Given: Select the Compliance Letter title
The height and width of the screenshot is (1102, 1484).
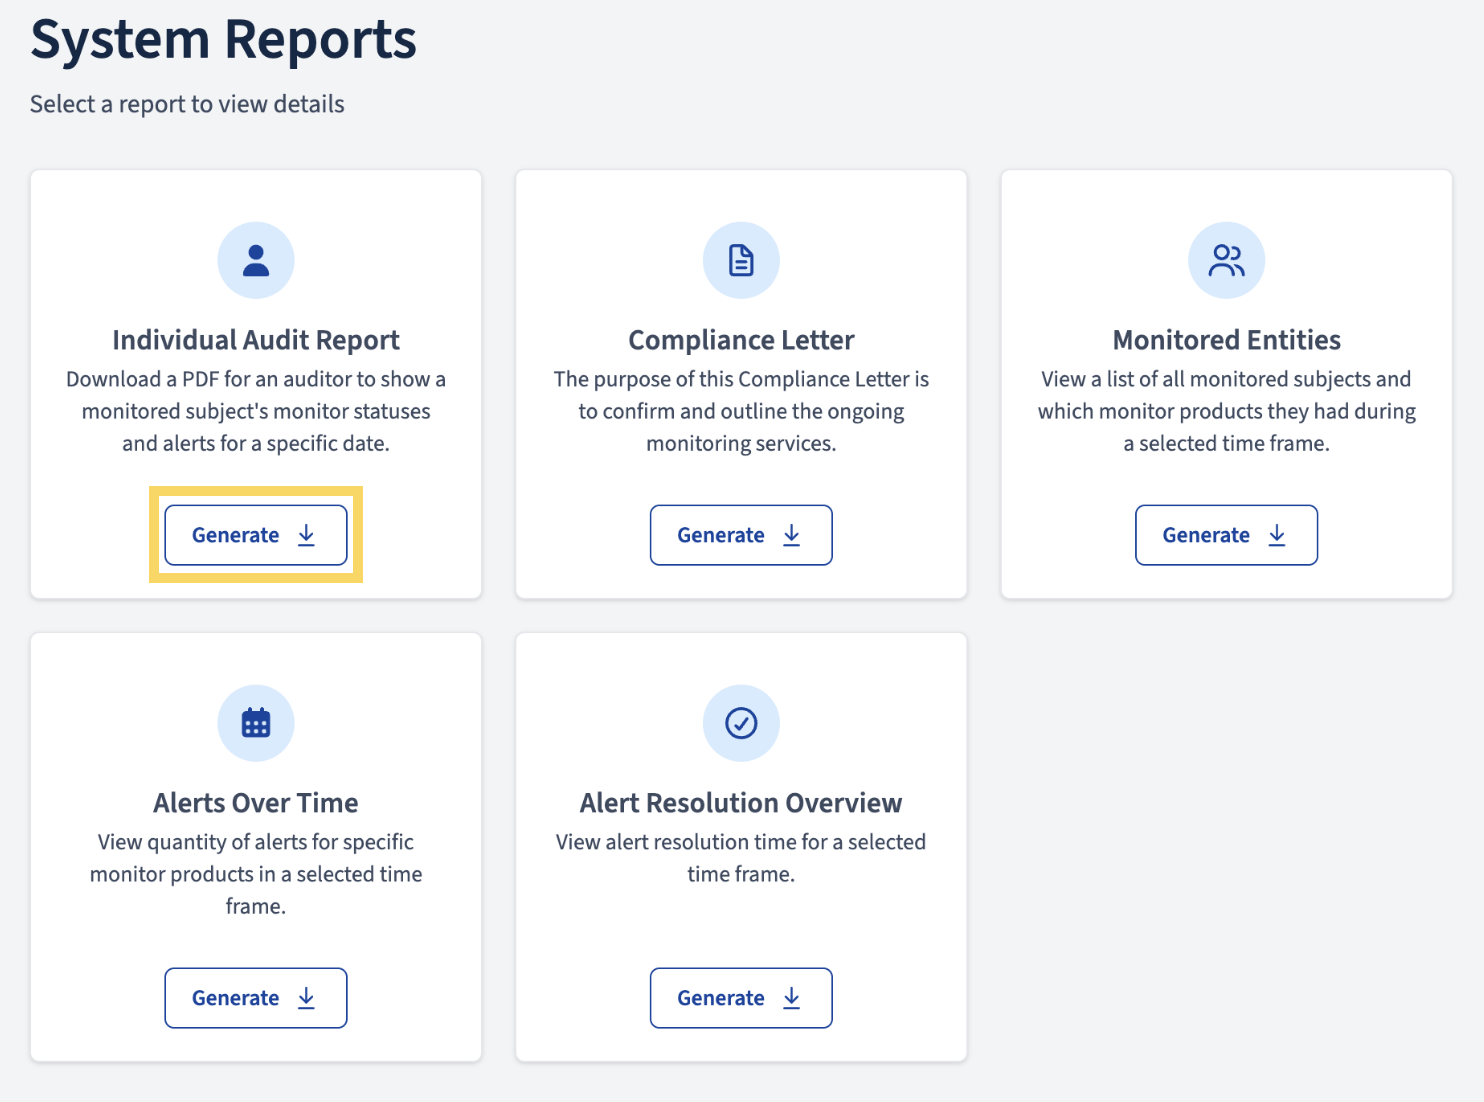Looking at the screenshot, I should click(741, 340).
